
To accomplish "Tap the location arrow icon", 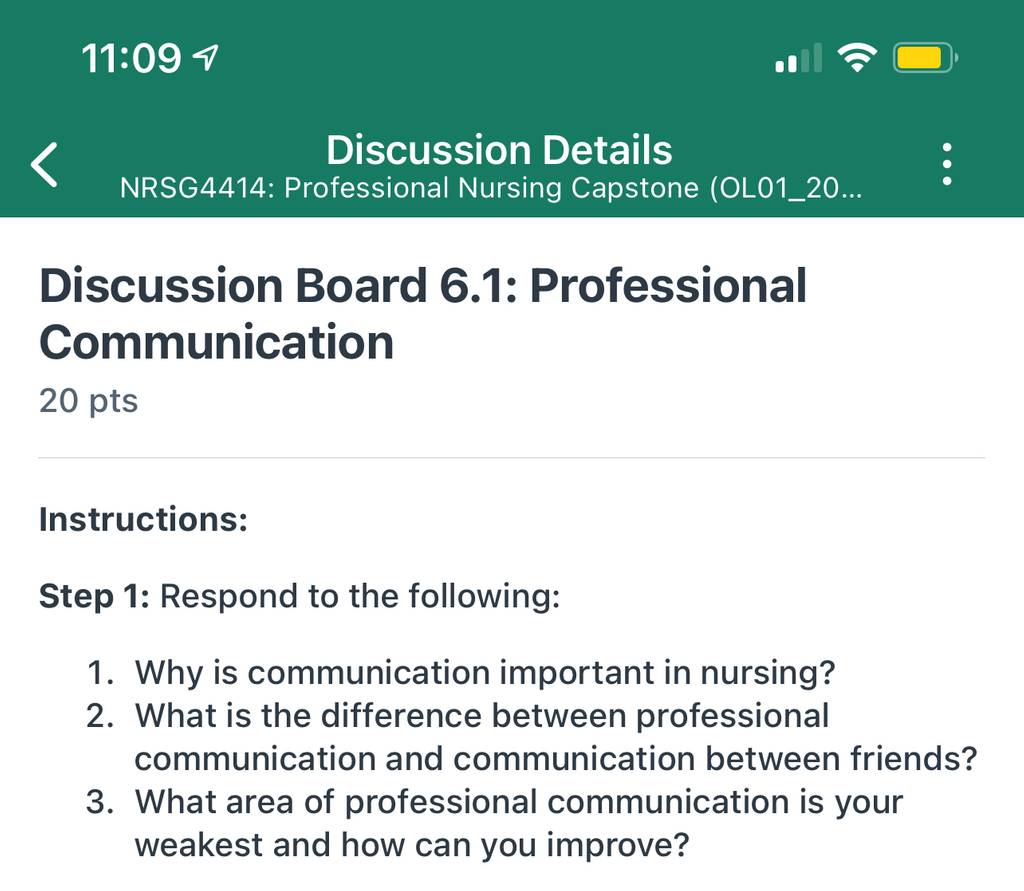I will coord(205,58).
